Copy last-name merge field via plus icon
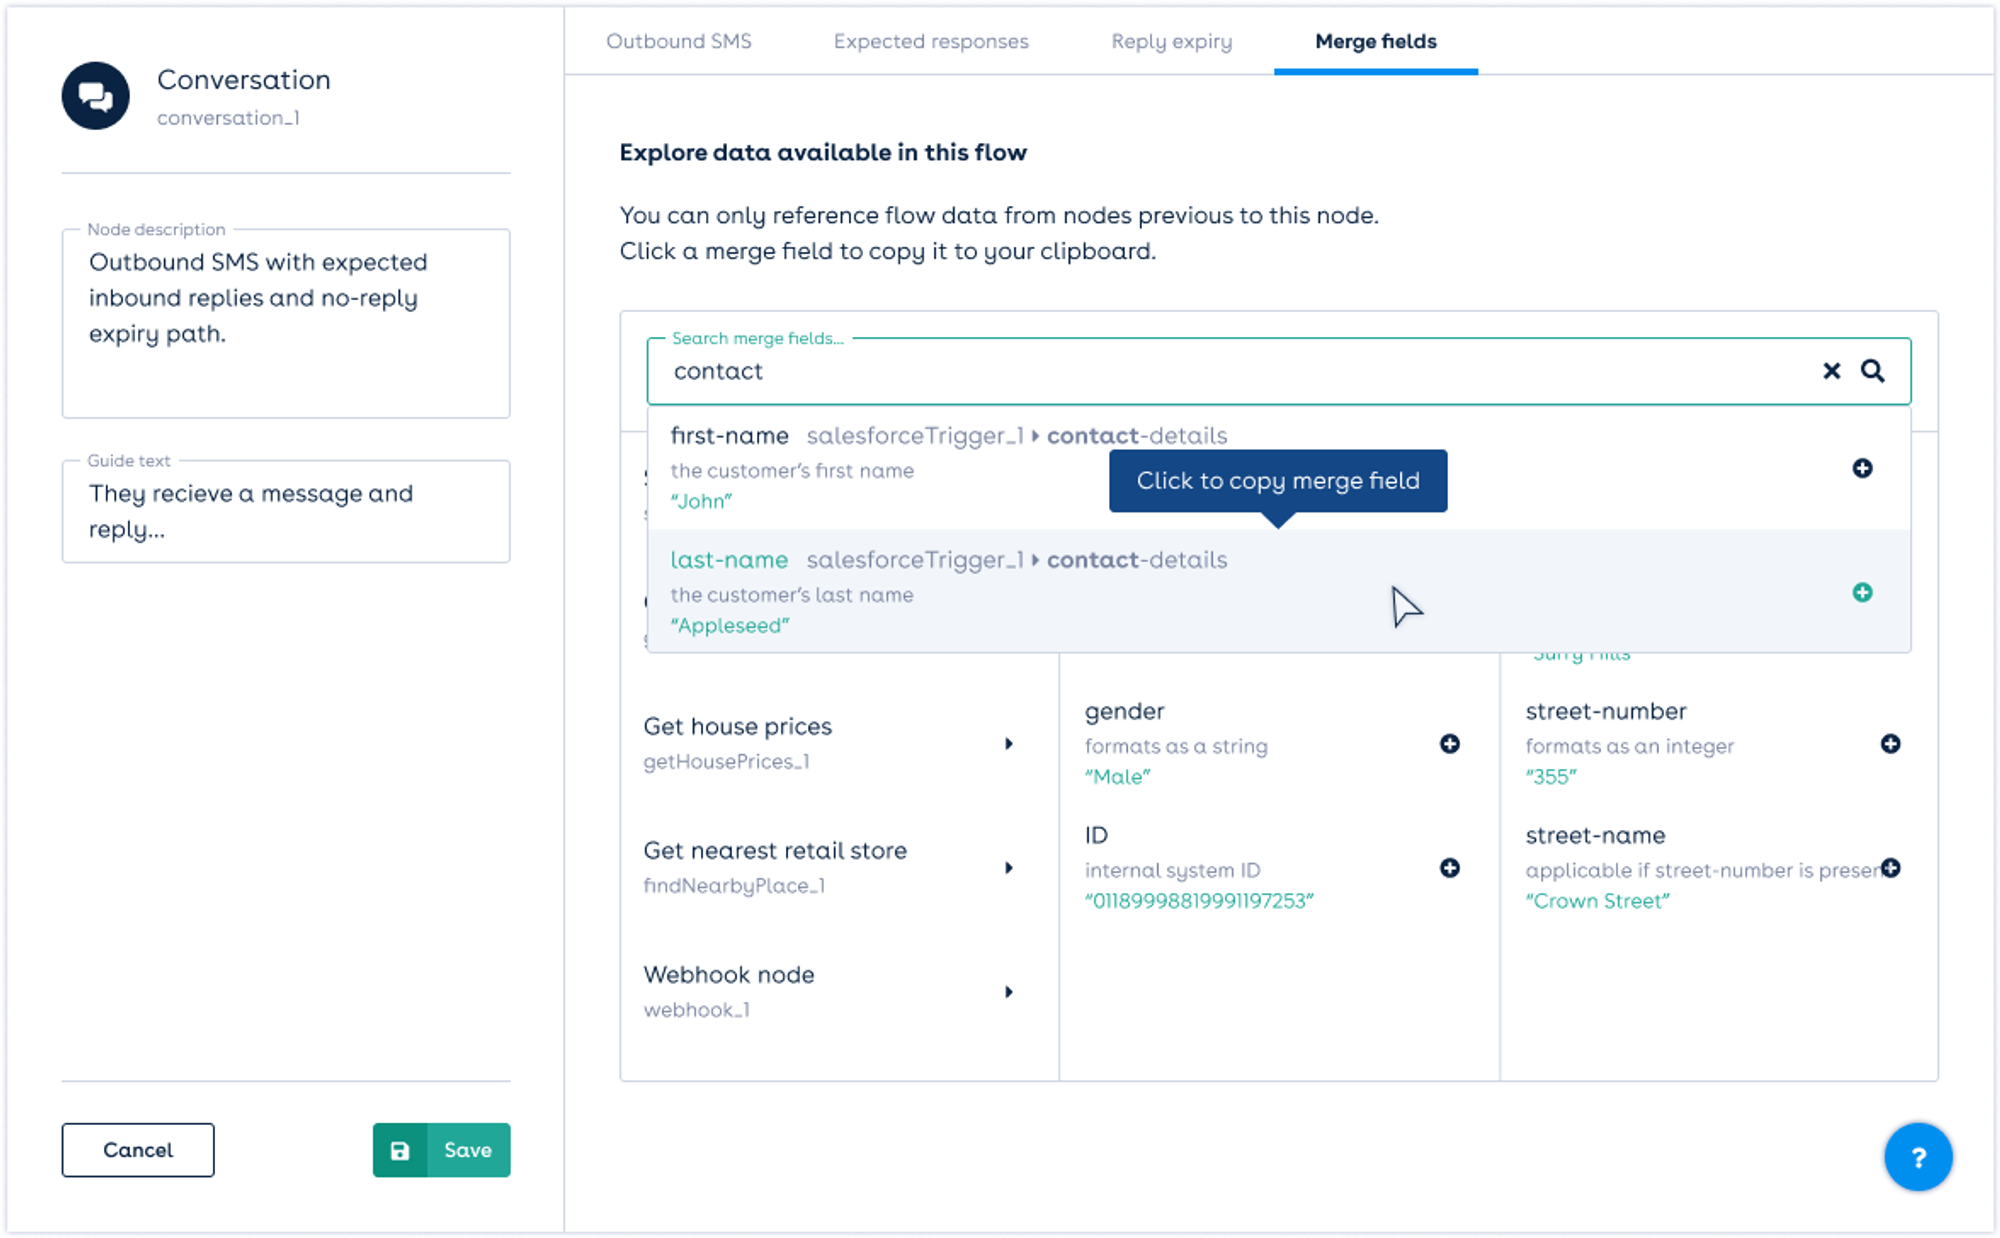The width and height of the screenshot is (2000, 1238). [1861, 593]
